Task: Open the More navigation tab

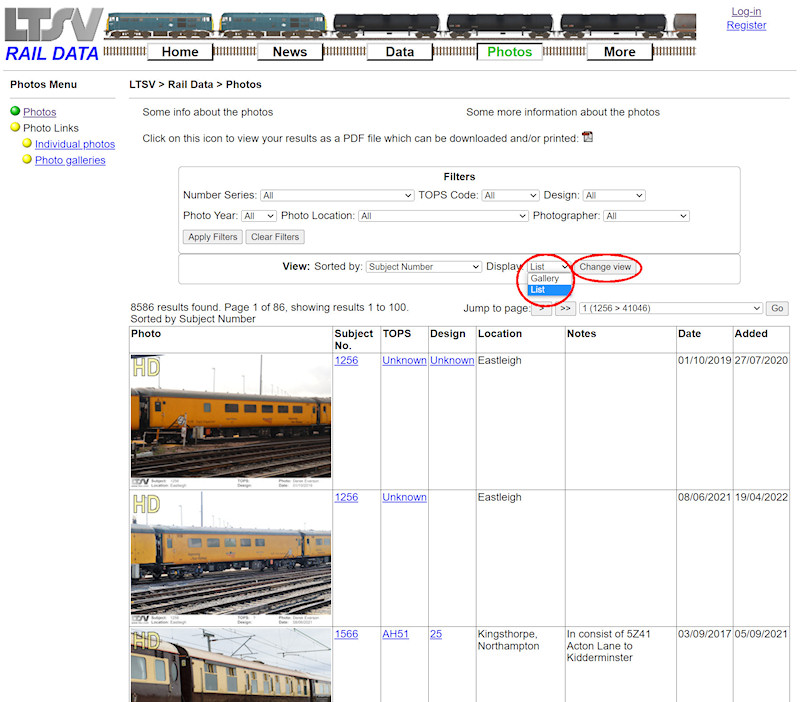Action: tap(619, 51)
